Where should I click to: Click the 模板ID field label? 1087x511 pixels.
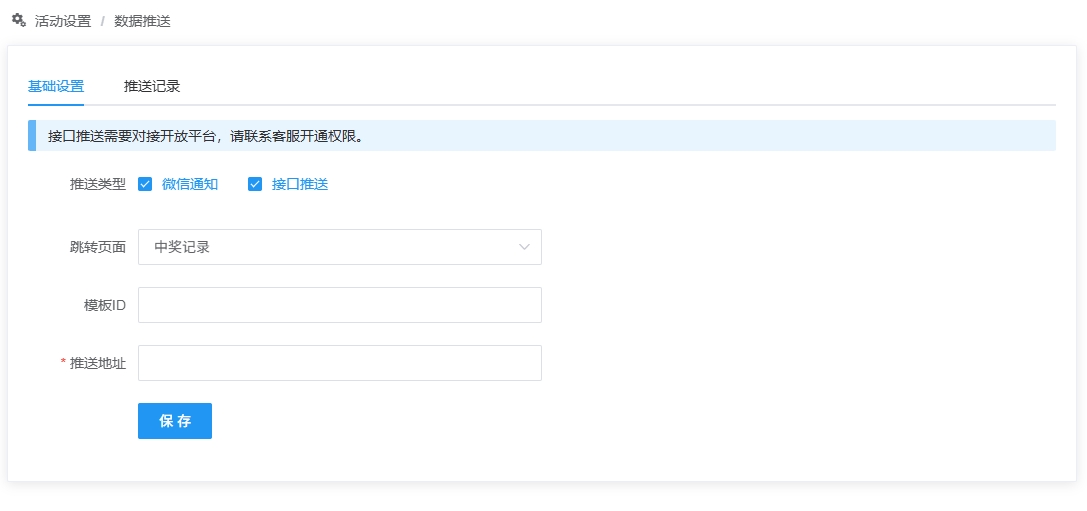tap(105, 305)
